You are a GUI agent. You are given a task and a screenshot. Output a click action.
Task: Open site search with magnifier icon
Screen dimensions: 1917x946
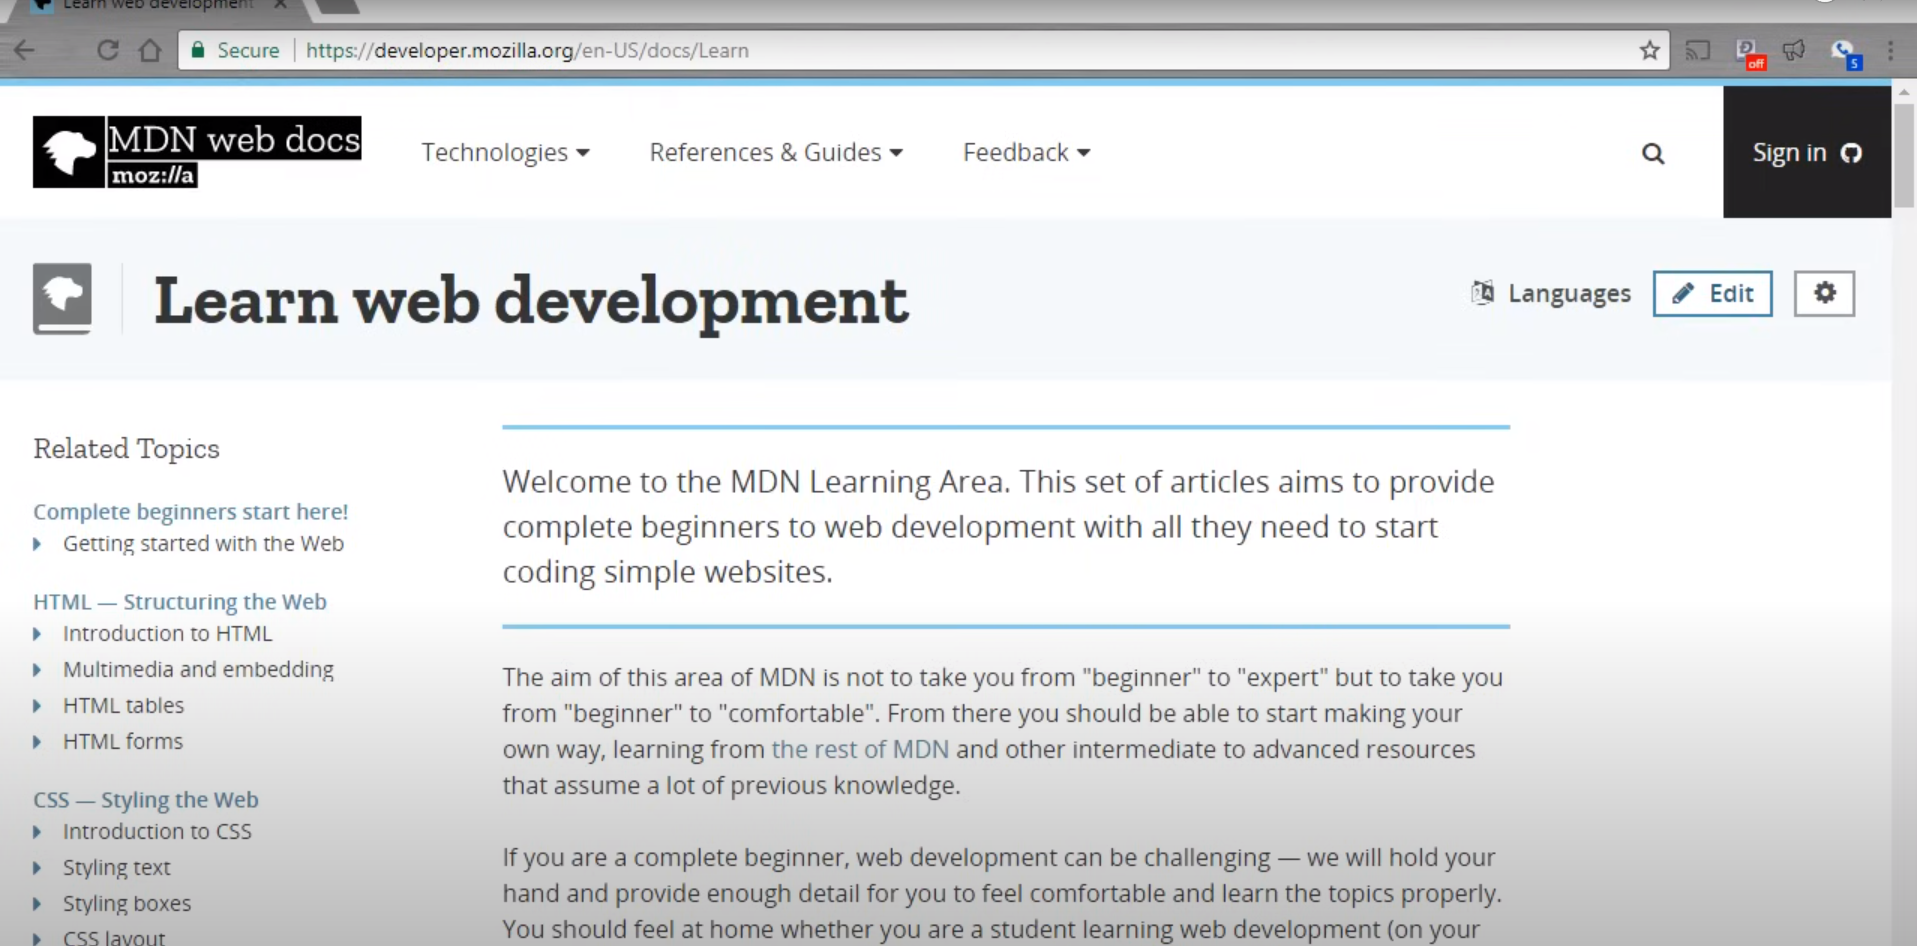coord(1653,153)
